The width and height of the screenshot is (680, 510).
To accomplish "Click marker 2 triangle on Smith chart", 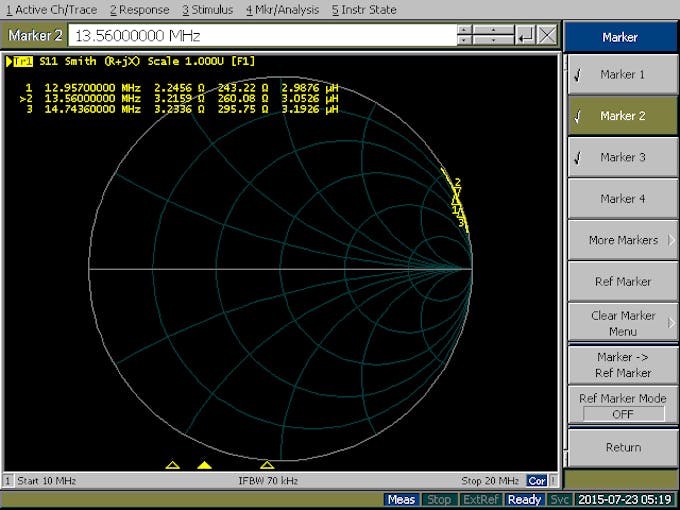I will click(458, 192).
